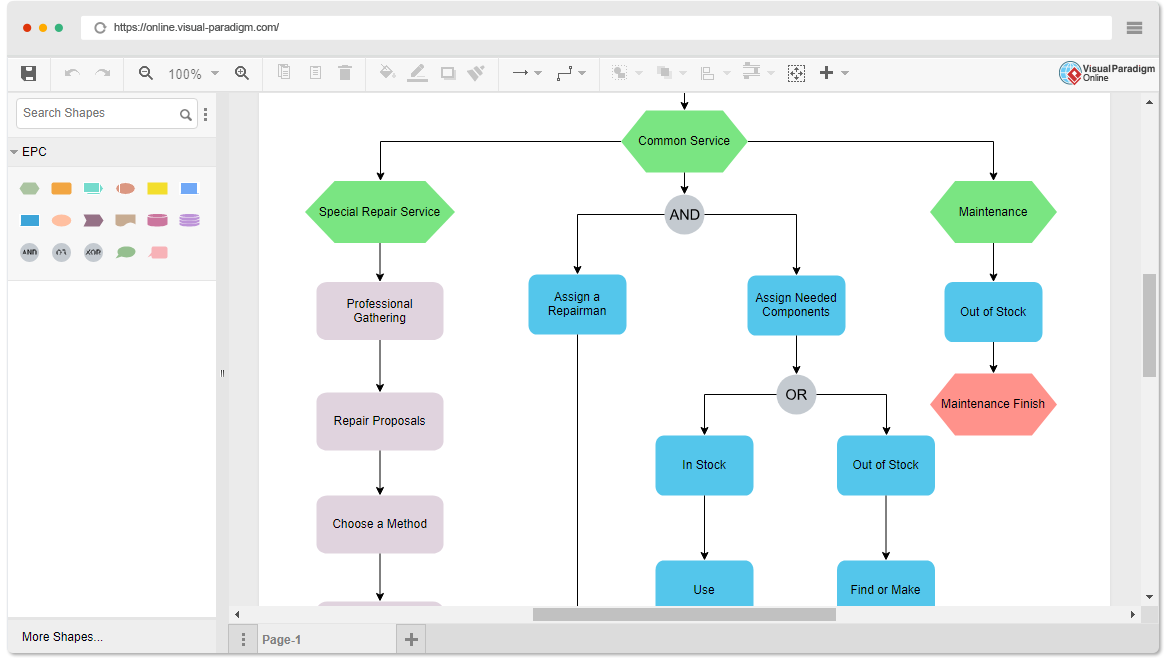Click the browser address bar URL
This screenshot has height=665, width=1170.
196,28
